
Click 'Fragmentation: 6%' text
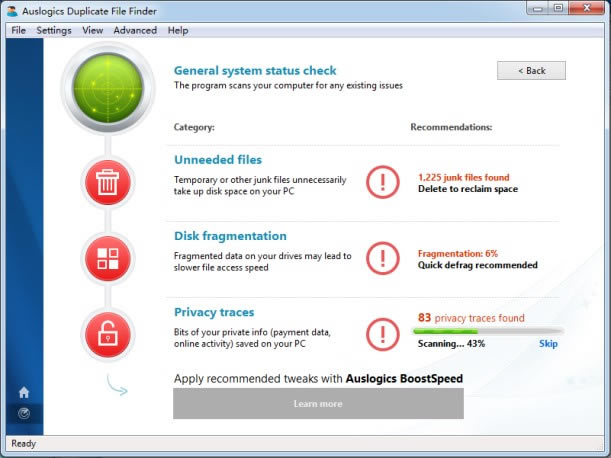tap(458, 254)
